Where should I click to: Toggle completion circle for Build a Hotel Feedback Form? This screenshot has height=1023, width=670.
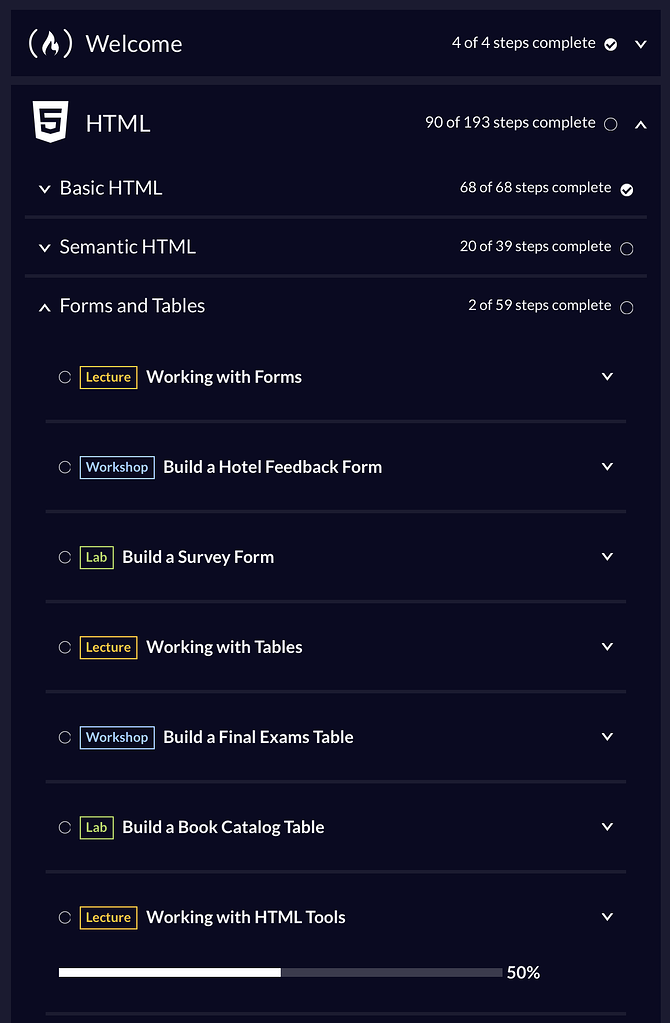pos(63,467)
